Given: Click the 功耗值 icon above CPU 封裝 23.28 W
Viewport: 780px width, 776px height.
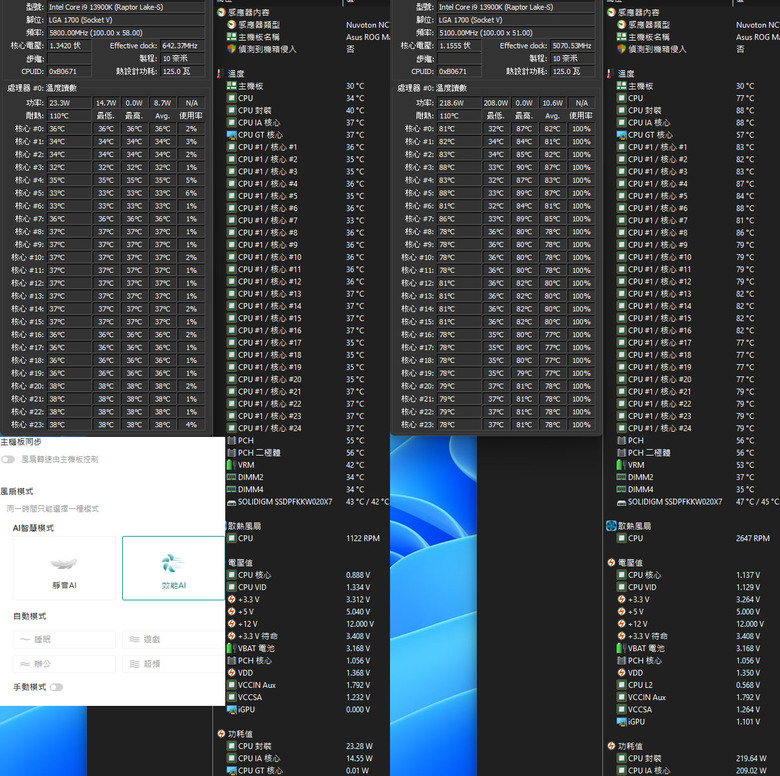Looking at the screenshot, I should point(221,734).
